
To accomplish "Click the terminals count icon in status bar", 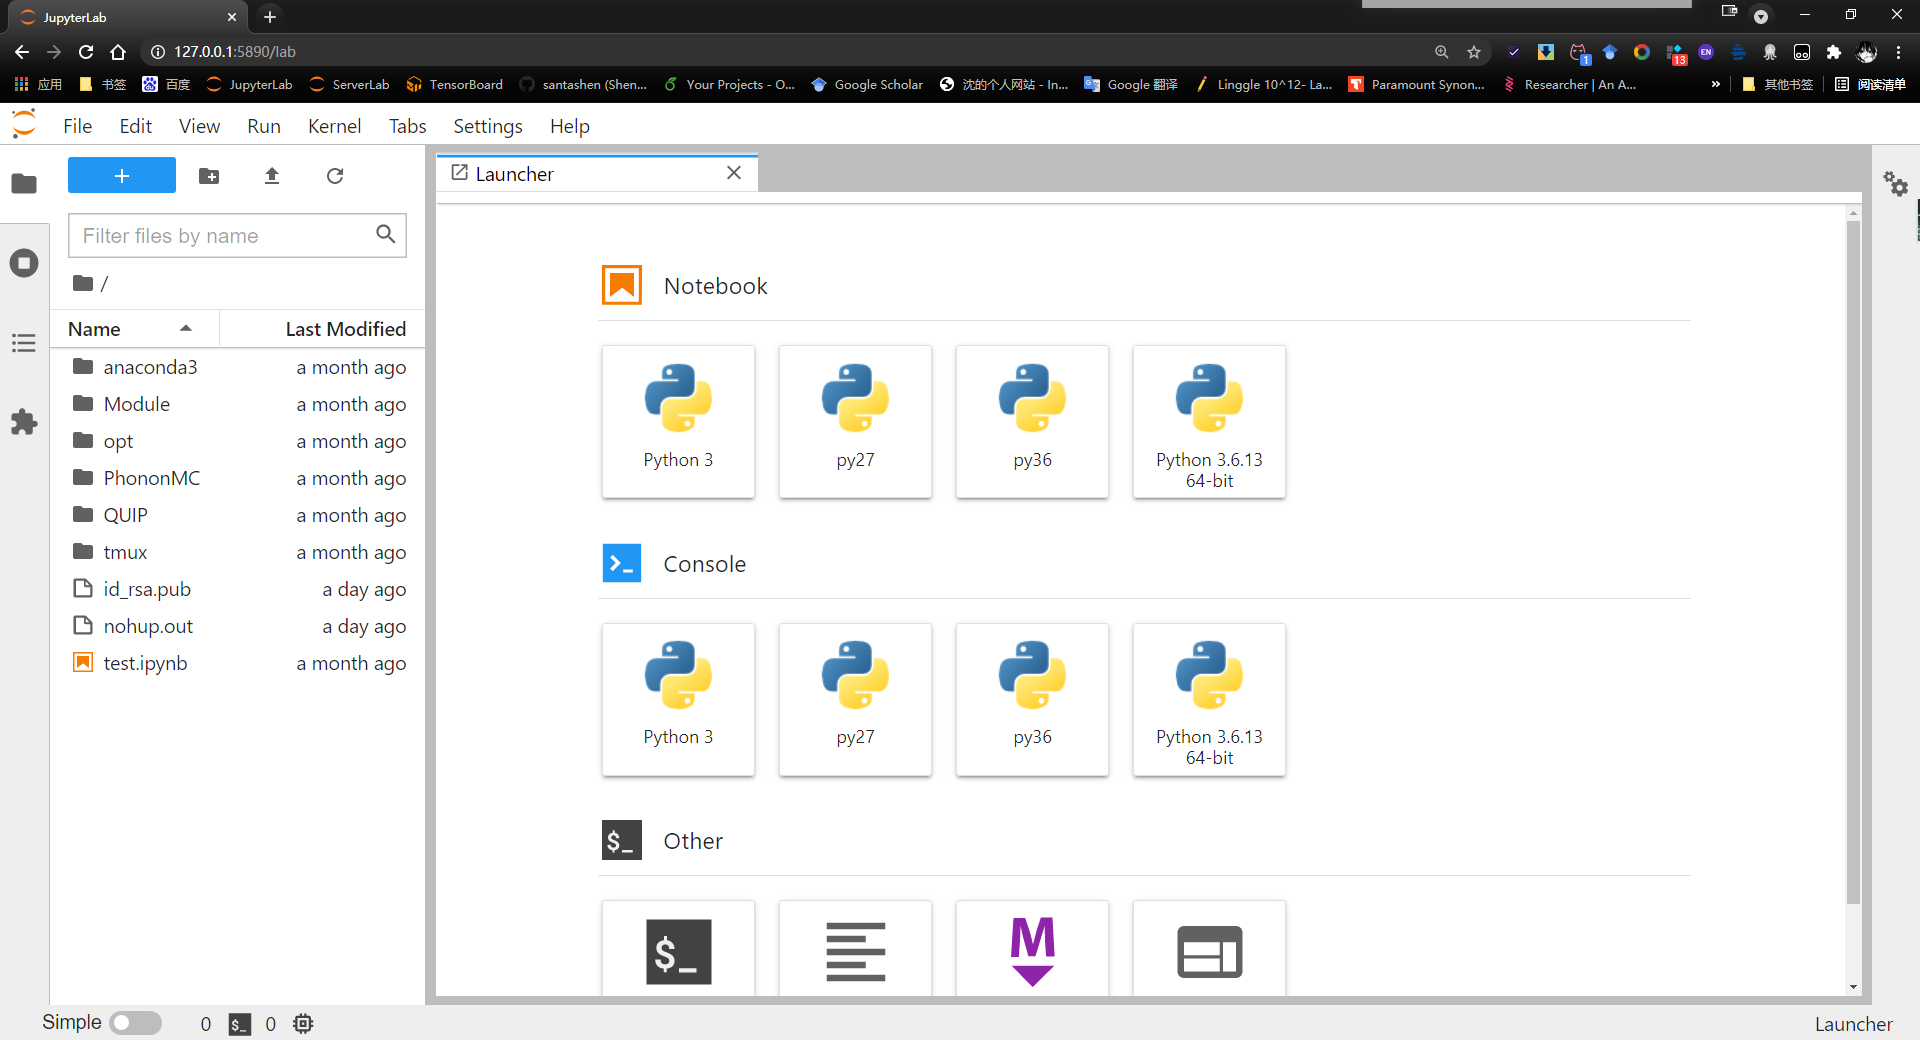I will (x=240, y=1024).
